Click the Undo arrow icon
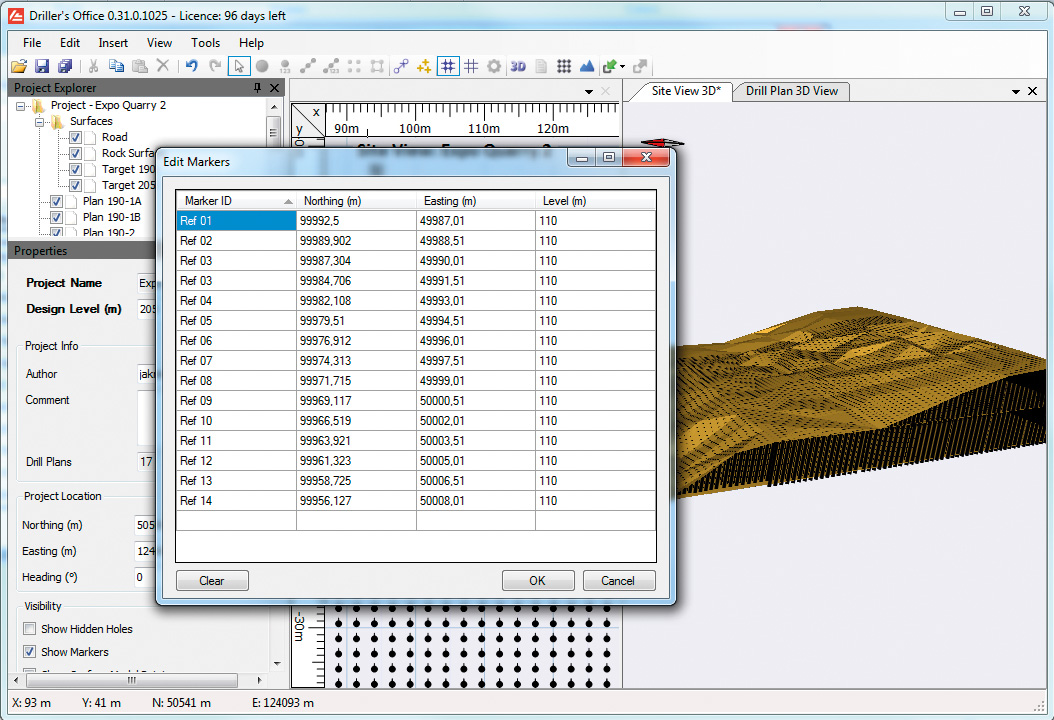 [x=191, y=66]
